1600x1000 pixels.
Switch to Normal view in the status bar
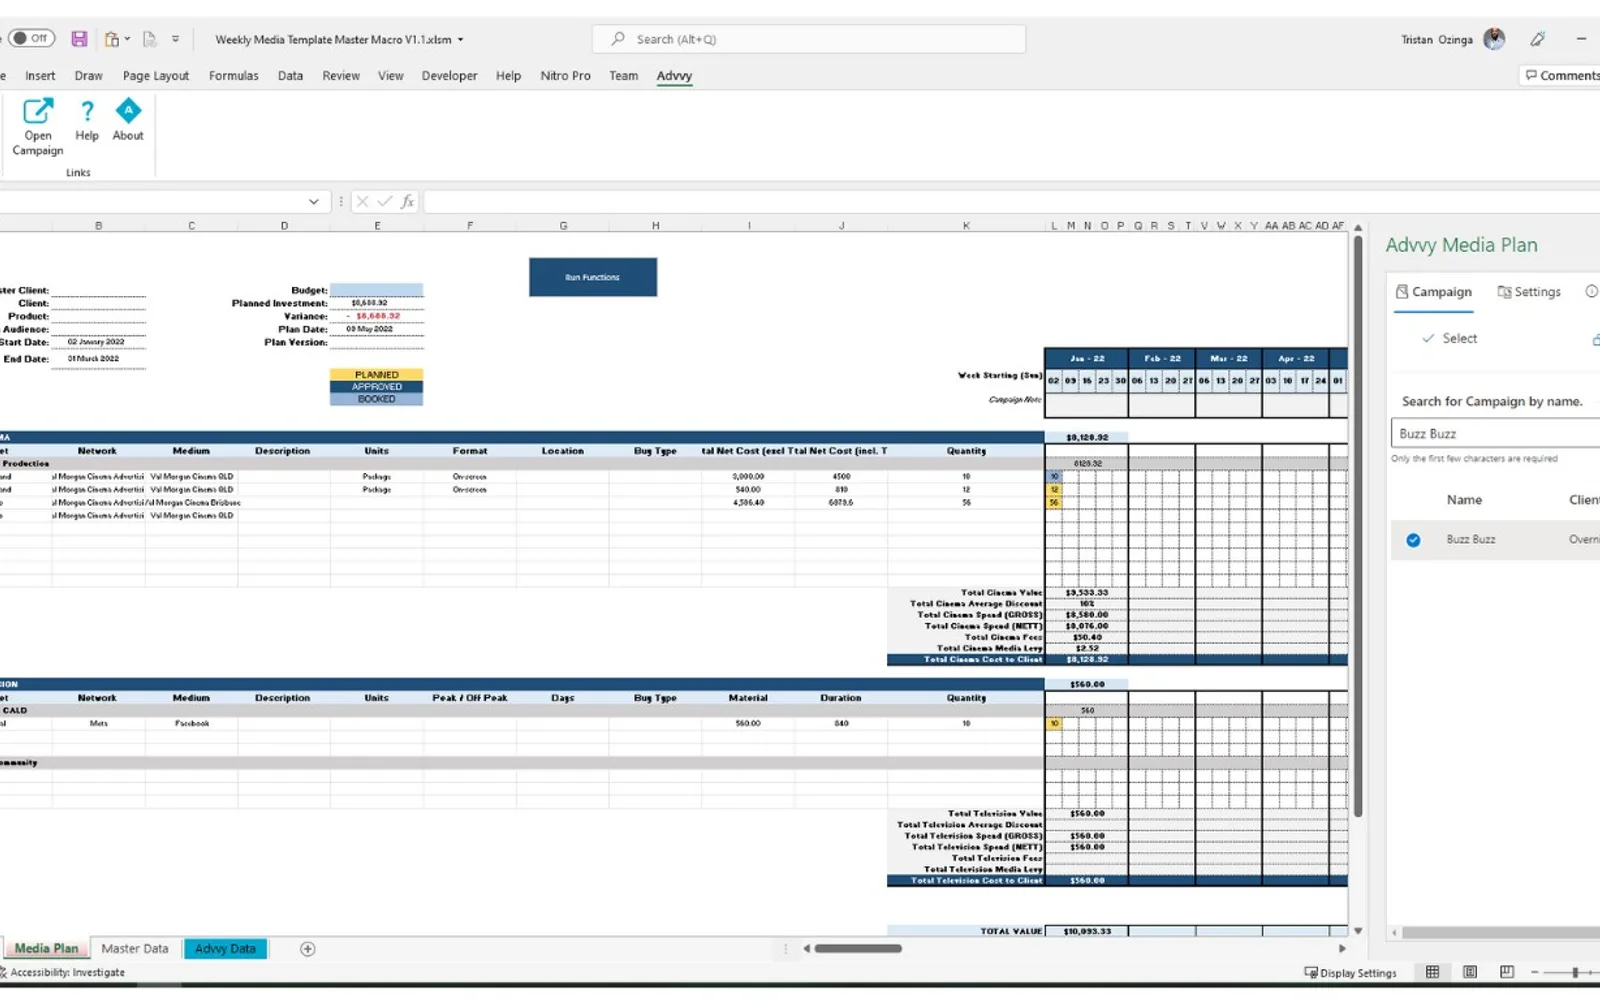pos(1432,972)
